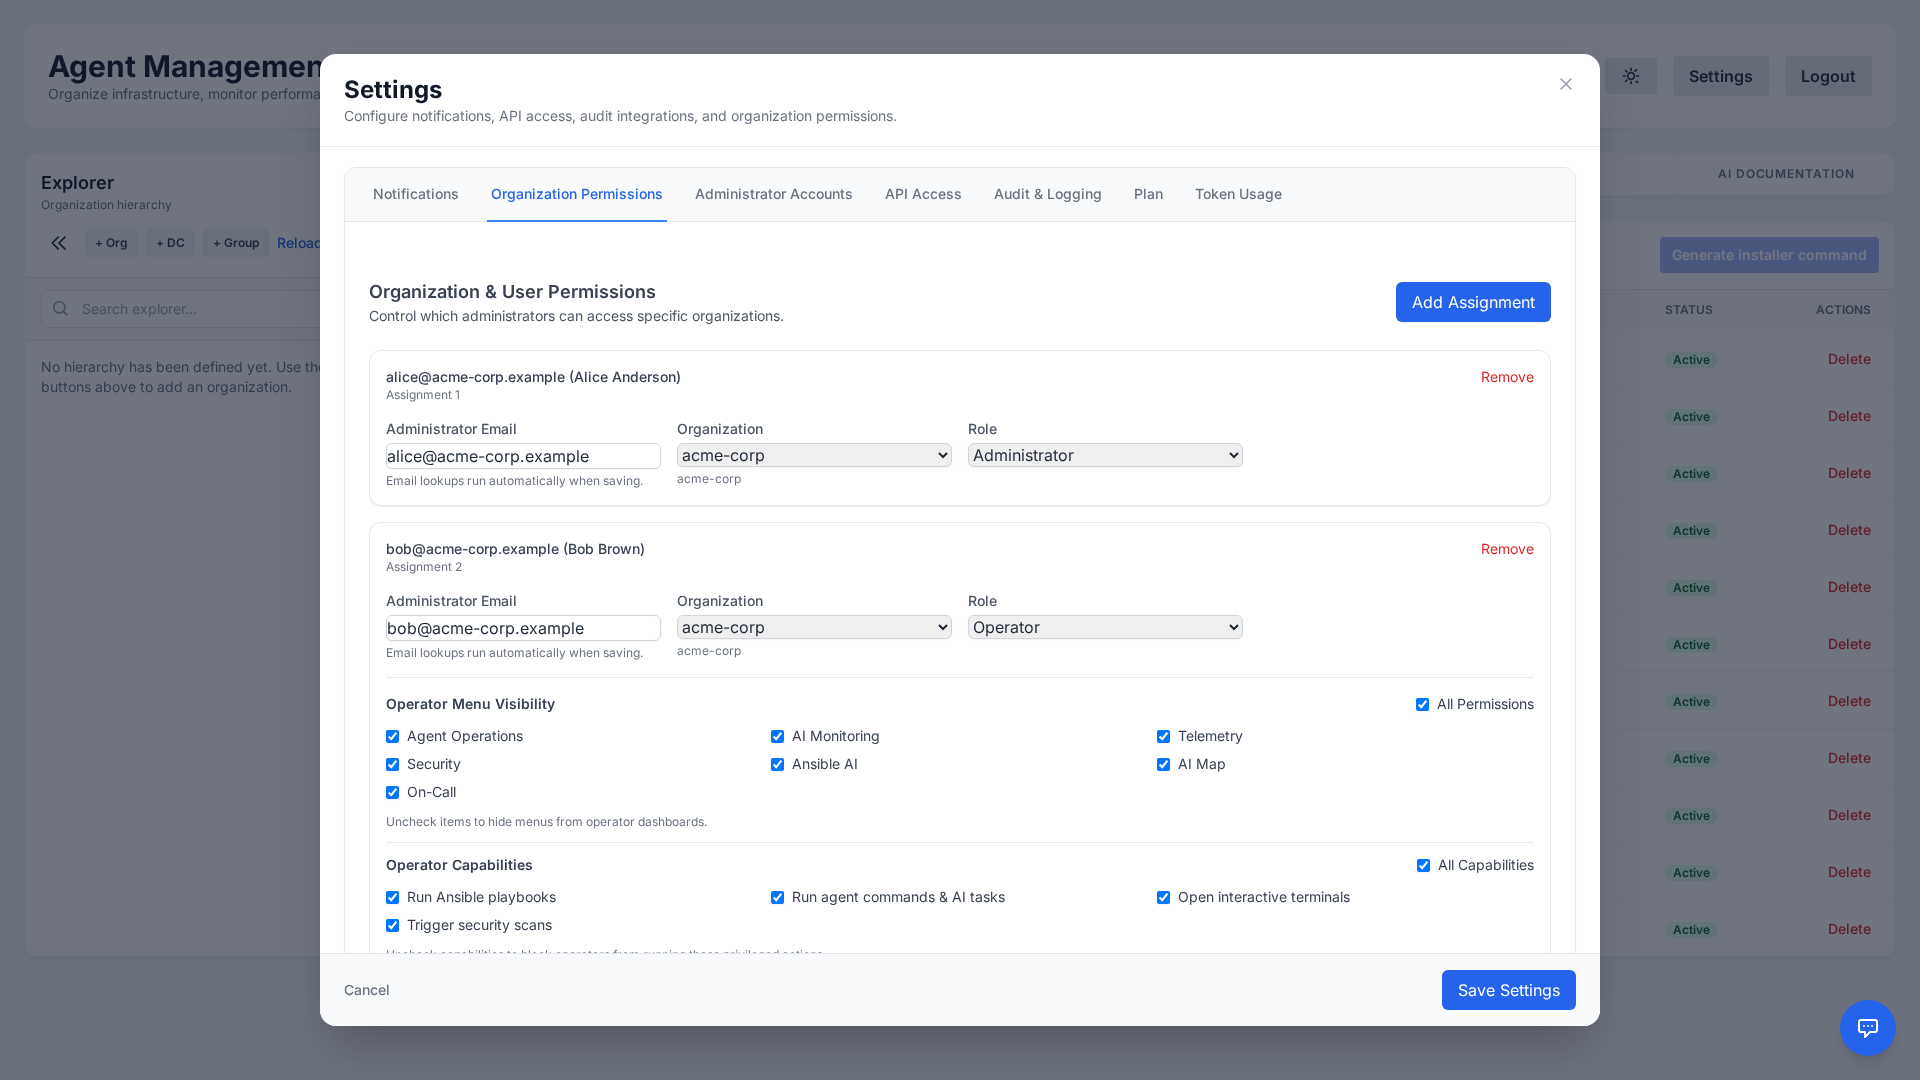Open the Administrator role dropdown for Alice
The image size is (1920, 1080).
coord(1105,455)
